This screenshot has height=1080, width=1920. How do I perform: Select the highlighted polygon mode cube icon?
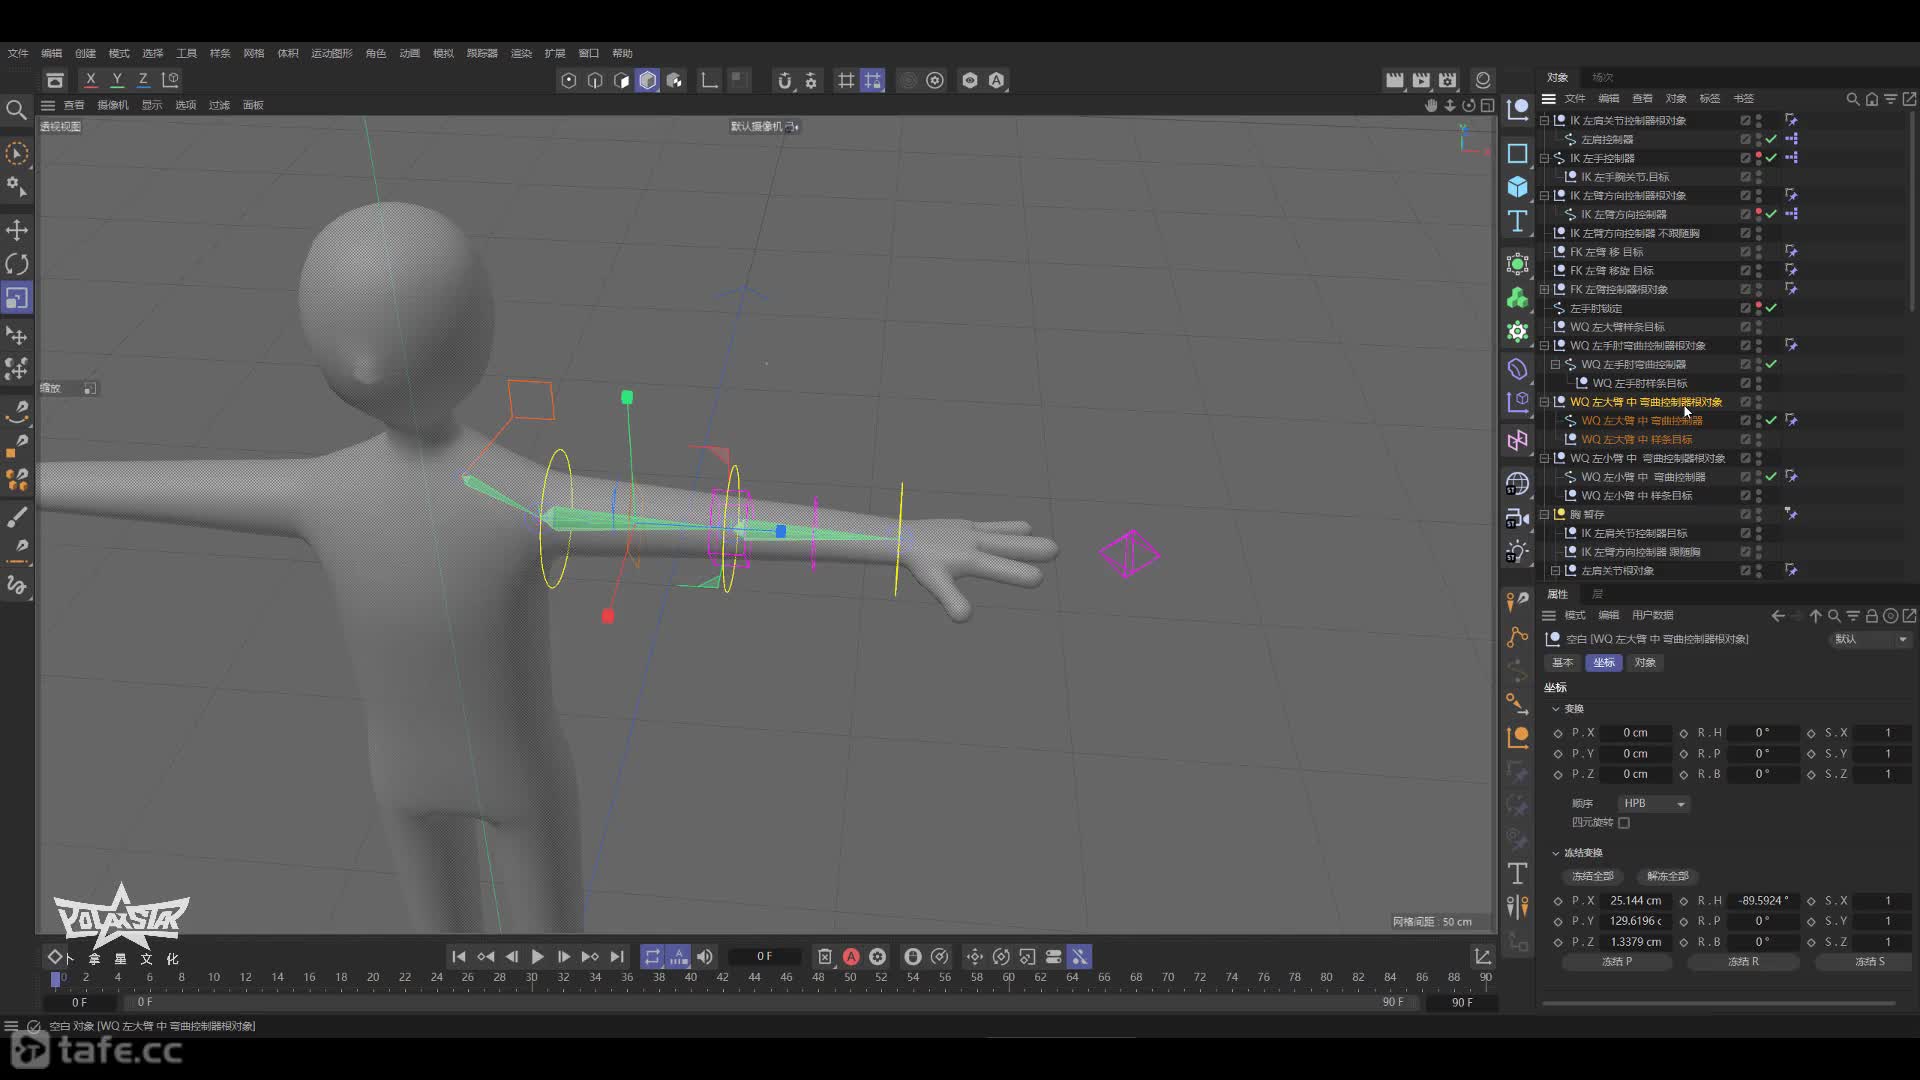point(648,80)
